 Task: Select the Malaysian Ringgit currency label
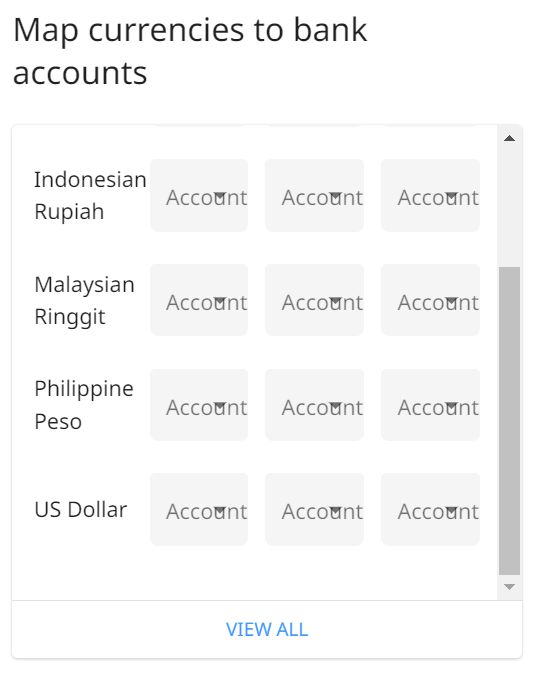85,300
